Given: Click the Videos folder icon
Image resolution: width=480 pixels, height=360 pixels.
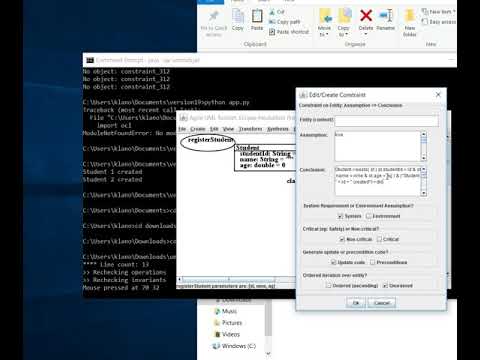Looking at the screenshot, I should (x=217, y=334).
